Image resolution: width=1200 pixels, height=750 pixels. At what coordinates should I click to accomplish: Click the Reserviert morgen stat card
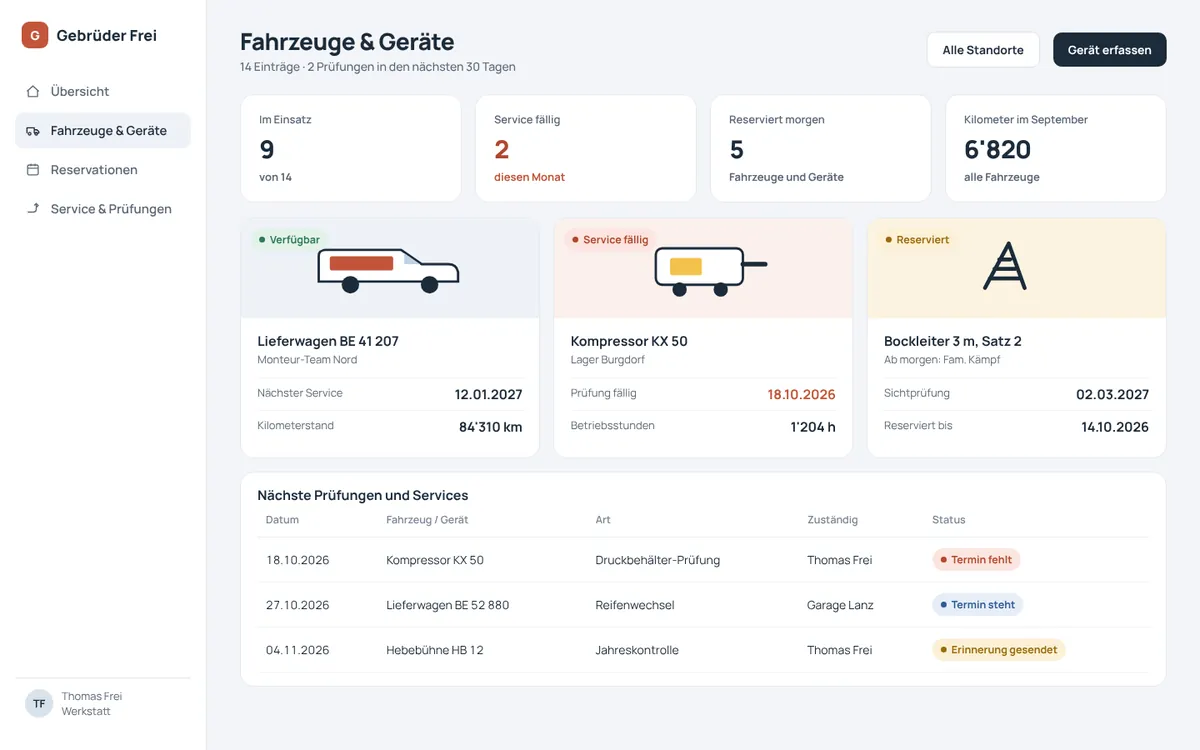coord(821,149)
